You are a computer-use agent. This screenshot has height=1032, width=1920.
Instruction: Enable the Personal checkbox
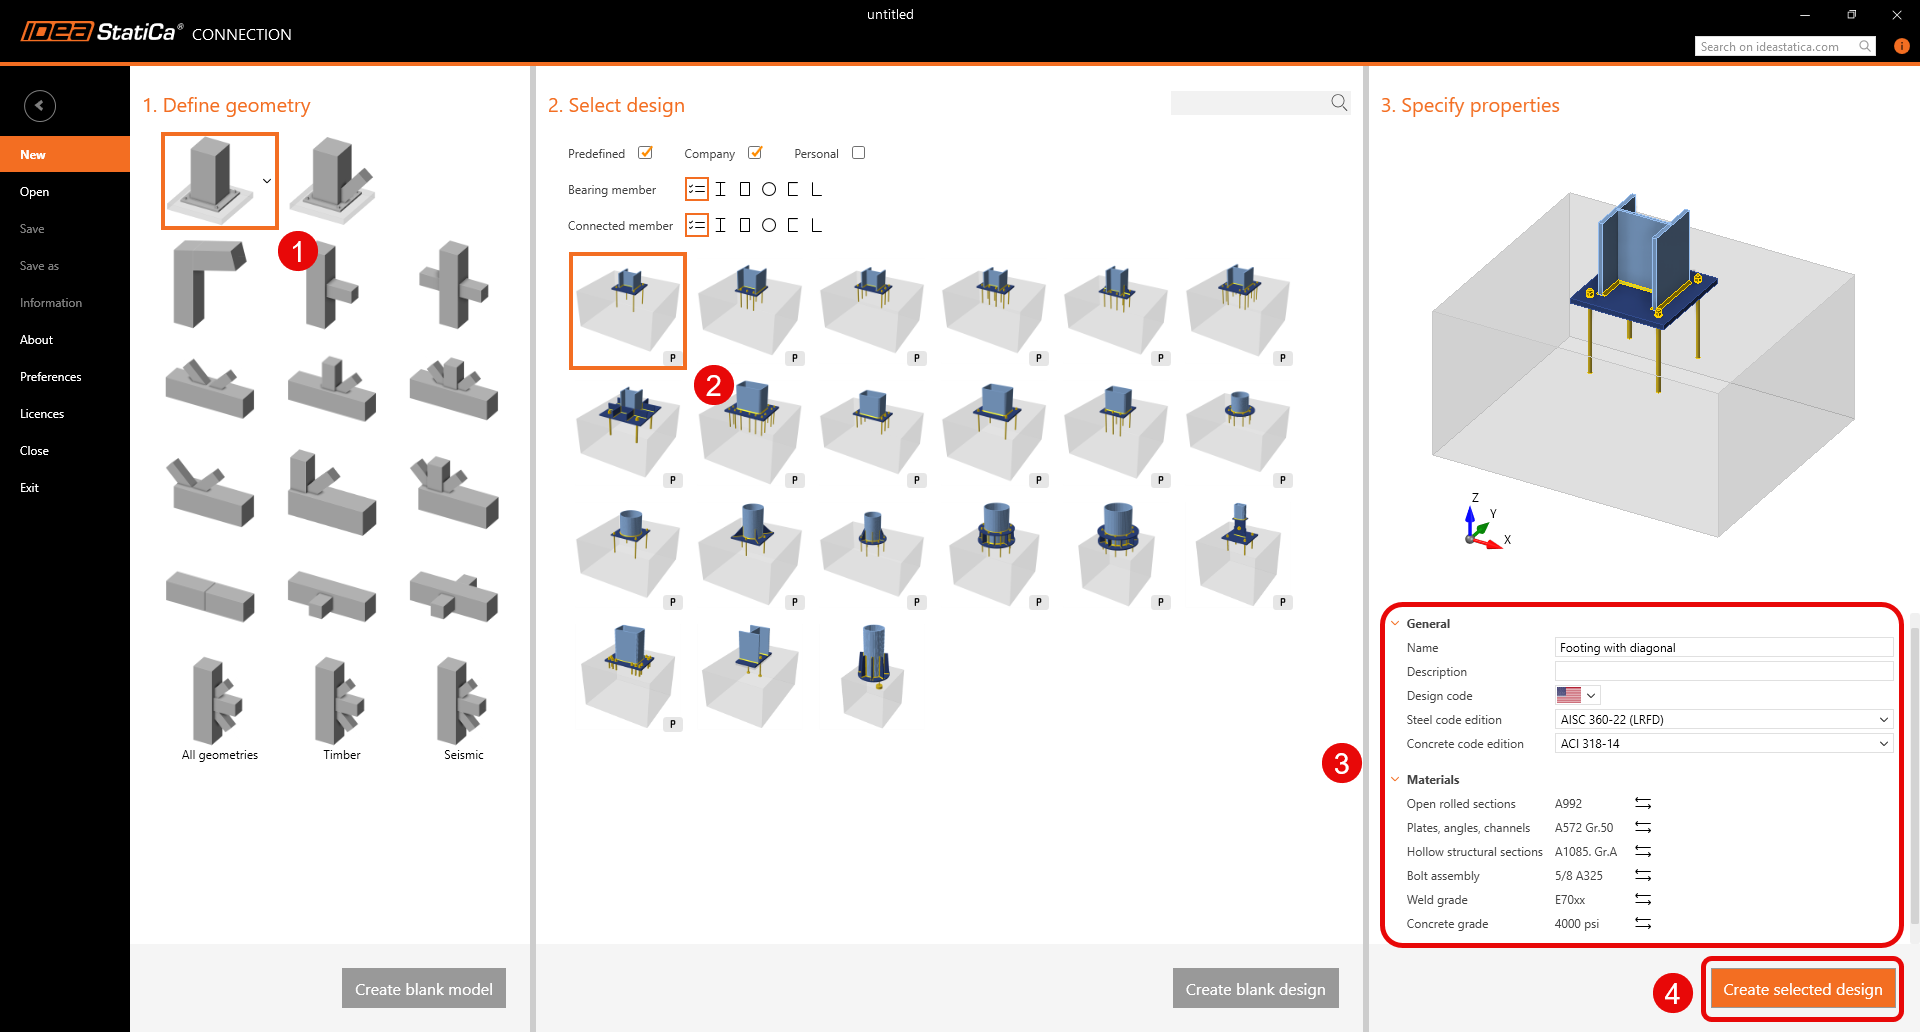(858, 153)
